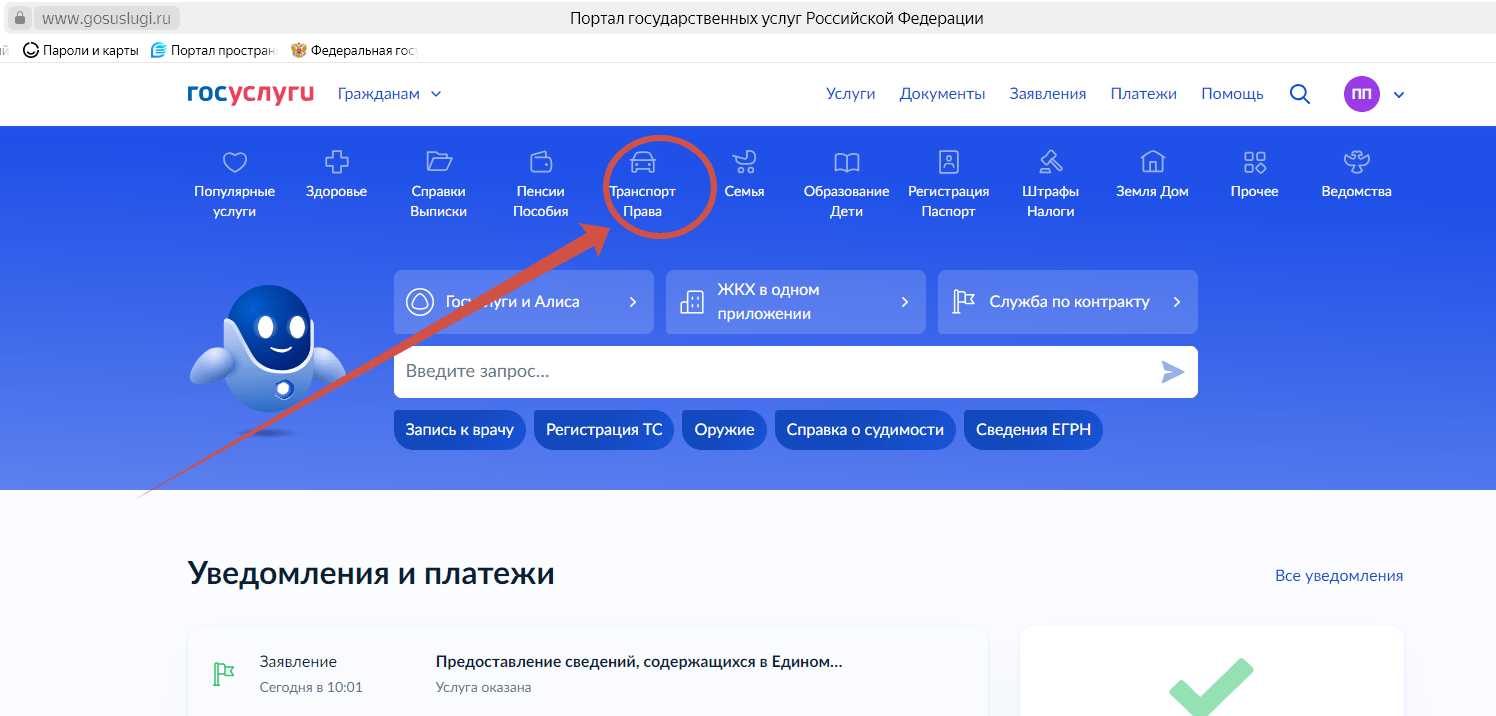Open Федеральная гос bookmark
This screenshot has height=716, width=1496.
point(354,50)
